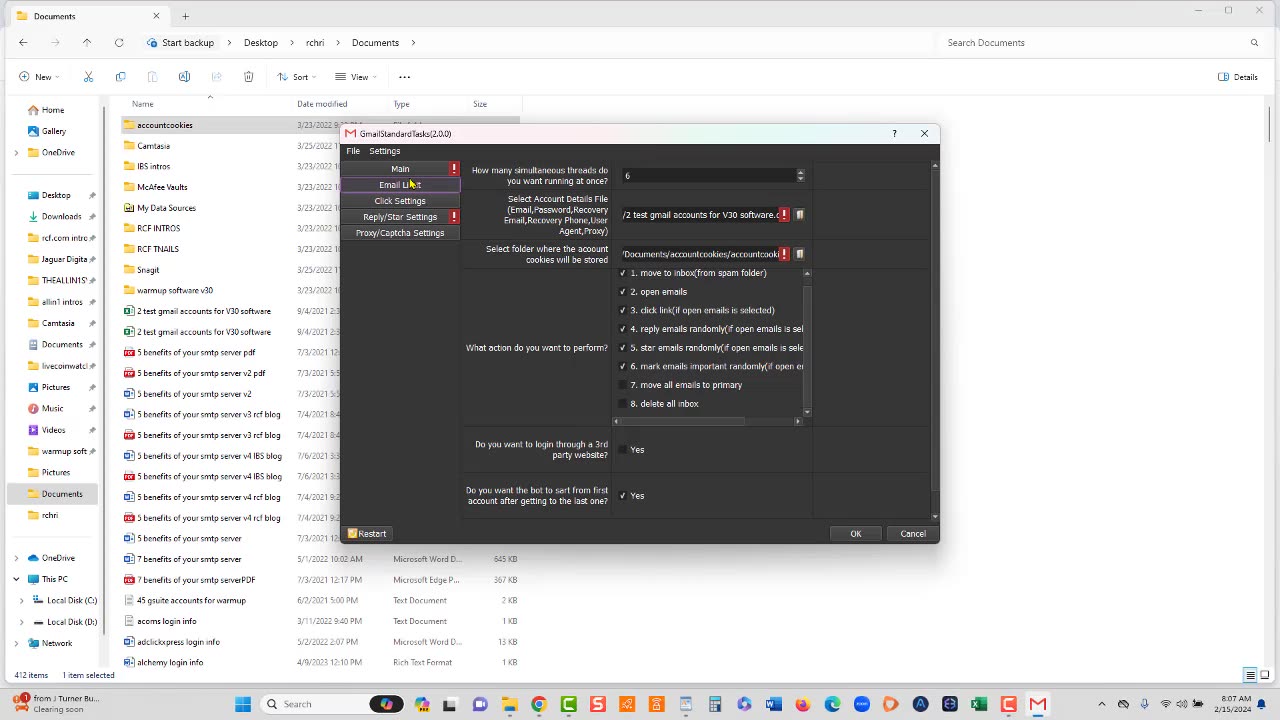Viewport: 1280px width, 720px height.
Task: Expand Network in the navigation pane
Action: (16, 644)
